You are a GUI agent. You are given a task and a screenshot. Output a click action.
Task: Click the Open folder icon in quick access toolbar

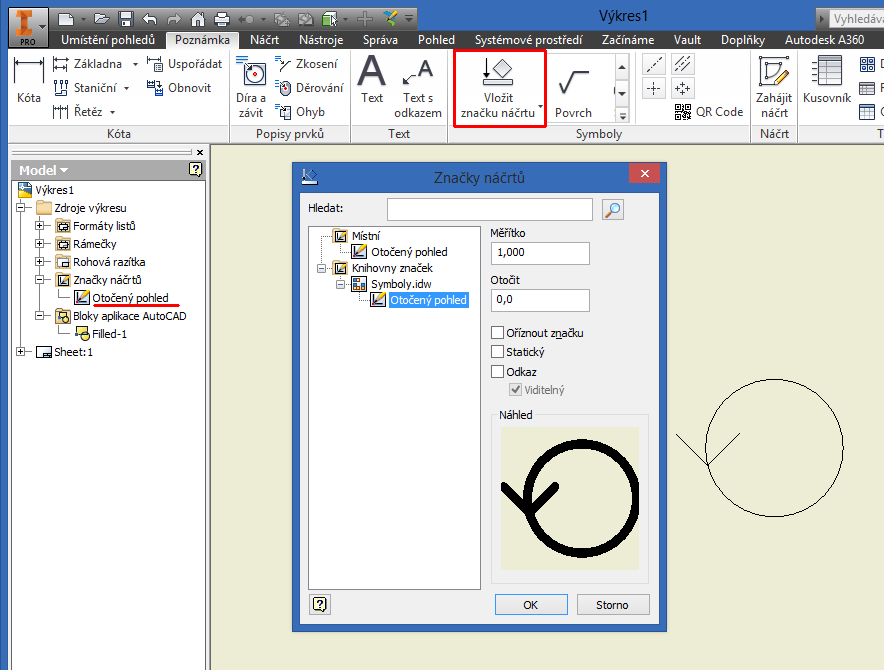[x=101, y=19]
